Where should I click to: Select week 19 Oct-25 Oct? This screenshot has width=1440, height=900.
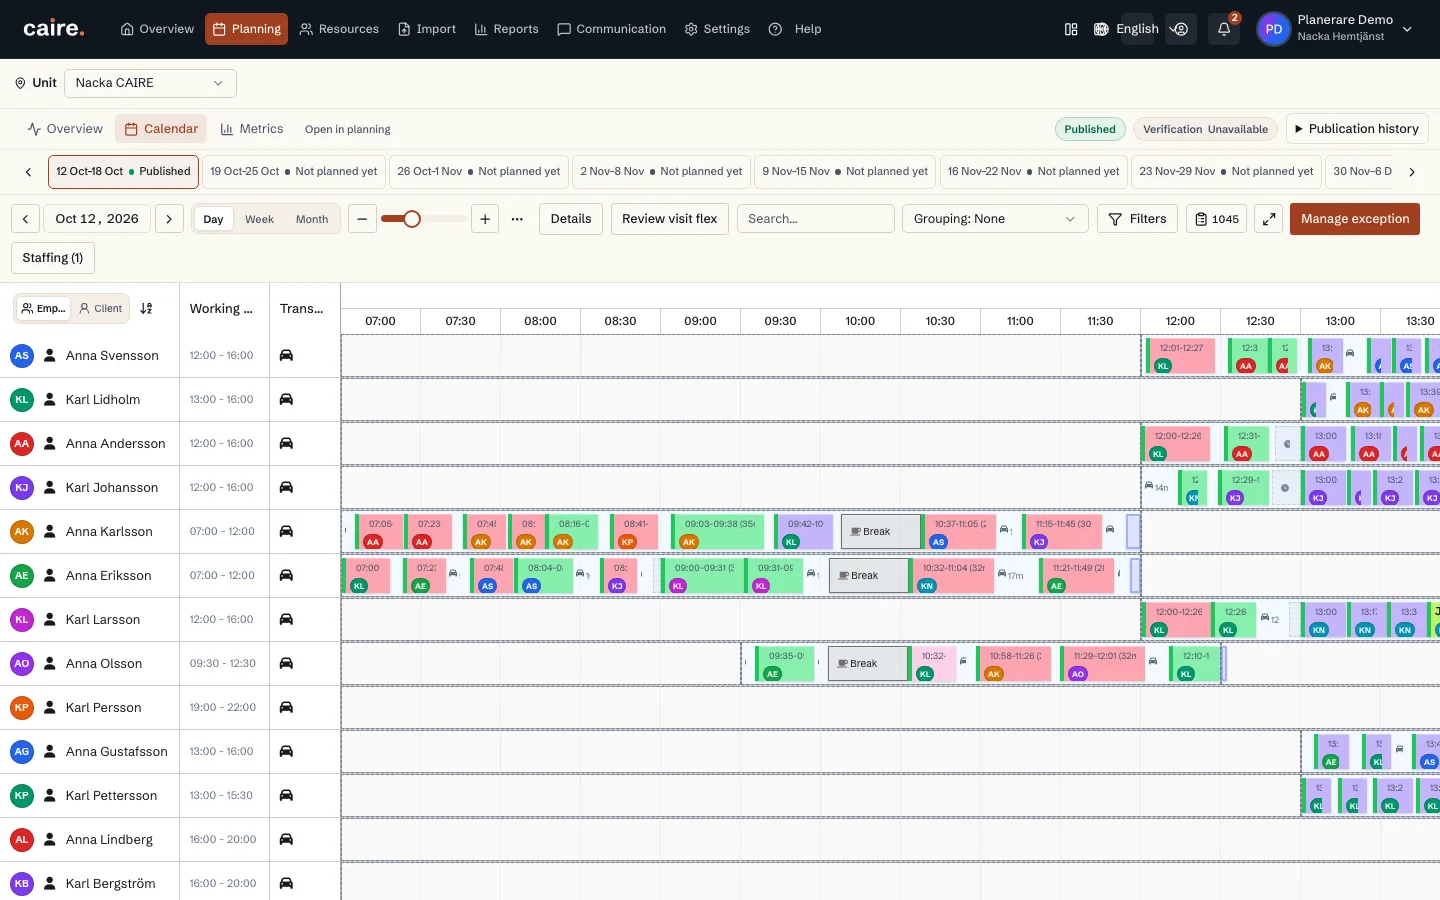pos(293,172)
